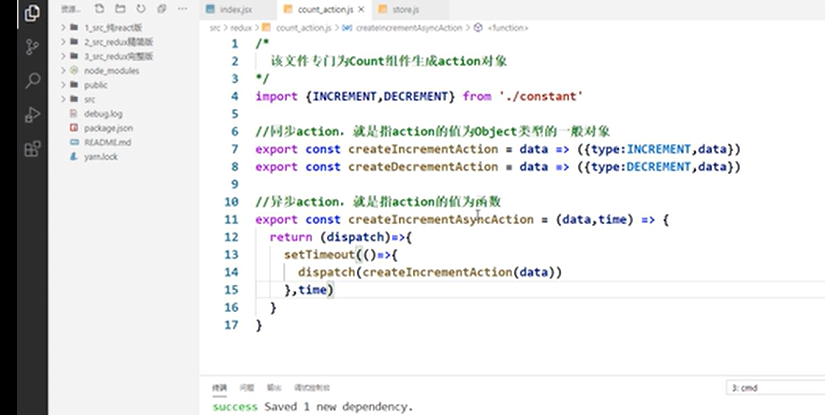Click 'setTimeout' on line 13
825x415 pixels.
coord(319,255)
